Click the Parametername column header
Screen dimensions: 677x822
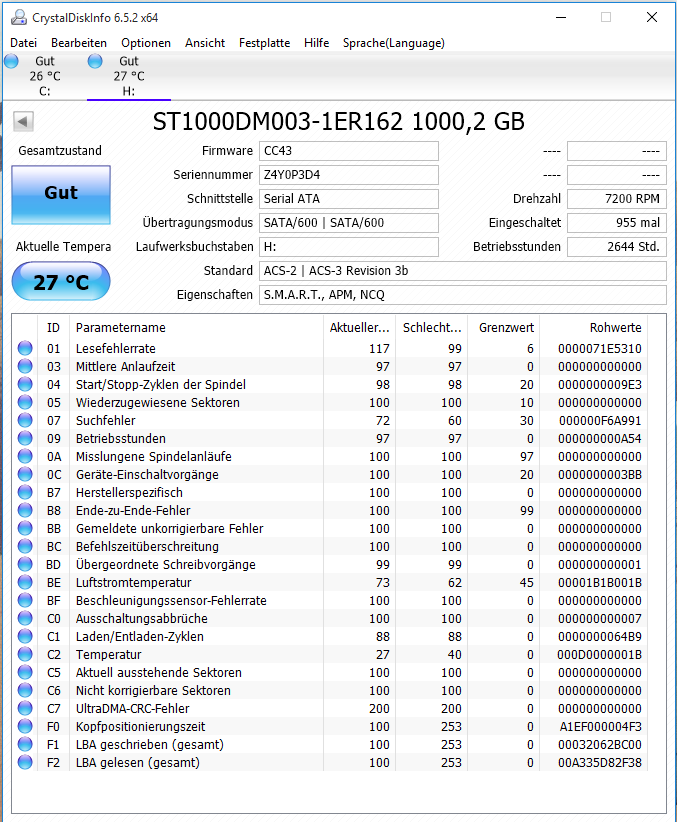pos(196,328)
